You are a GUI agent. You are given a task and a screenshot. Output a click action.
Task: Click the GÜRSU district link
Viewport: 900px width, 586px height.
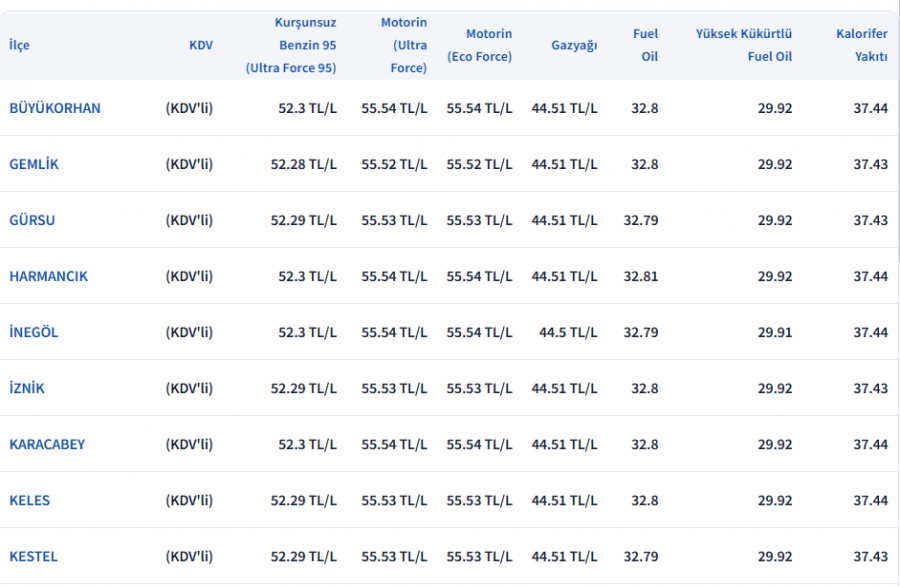32,220
